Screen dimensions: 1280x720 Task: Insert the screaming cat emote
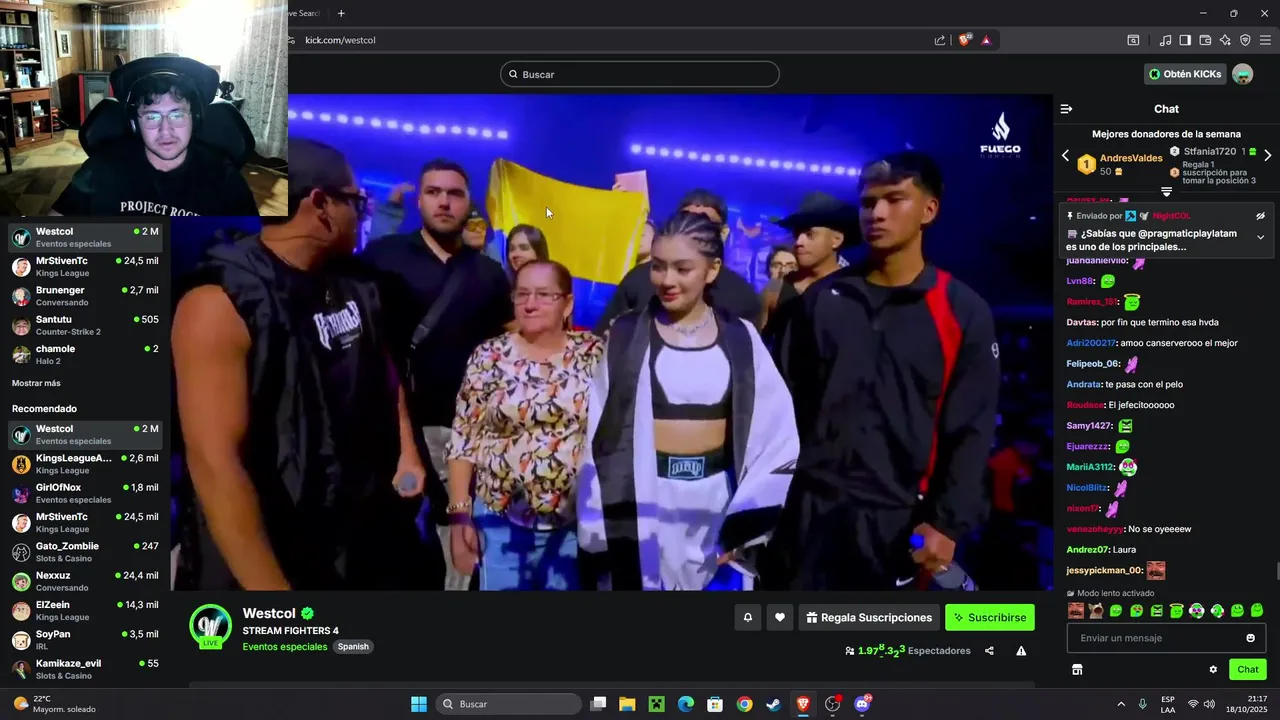click(1096, 610)
